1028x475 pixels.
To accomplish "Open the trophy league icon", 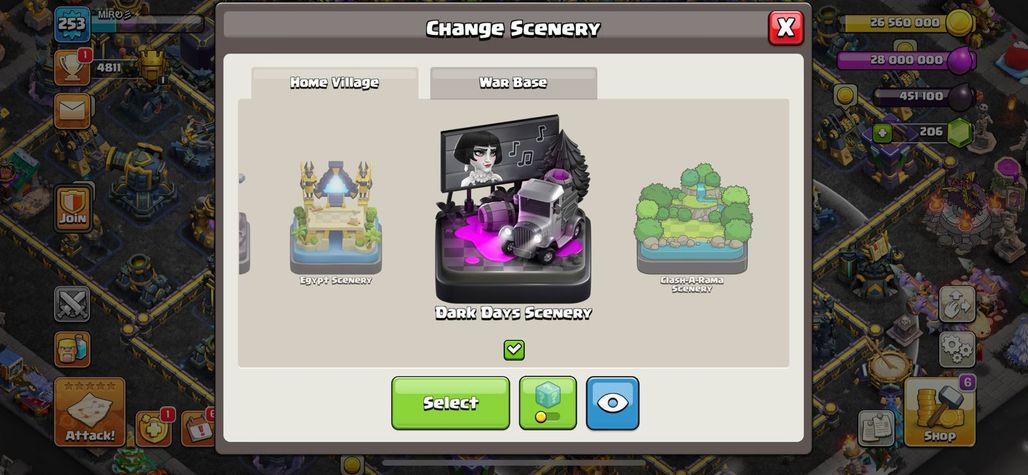I will 72,67.
